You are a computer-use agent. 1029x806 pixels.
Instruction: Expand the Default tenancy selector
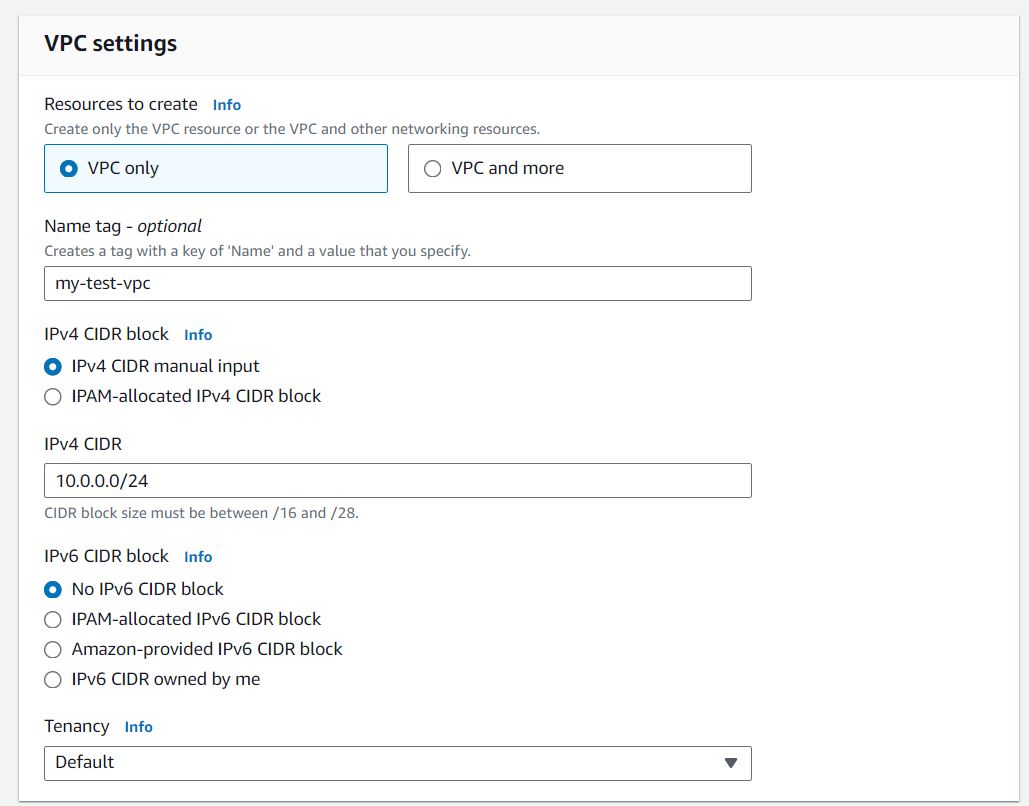click(x=397, y=763)
